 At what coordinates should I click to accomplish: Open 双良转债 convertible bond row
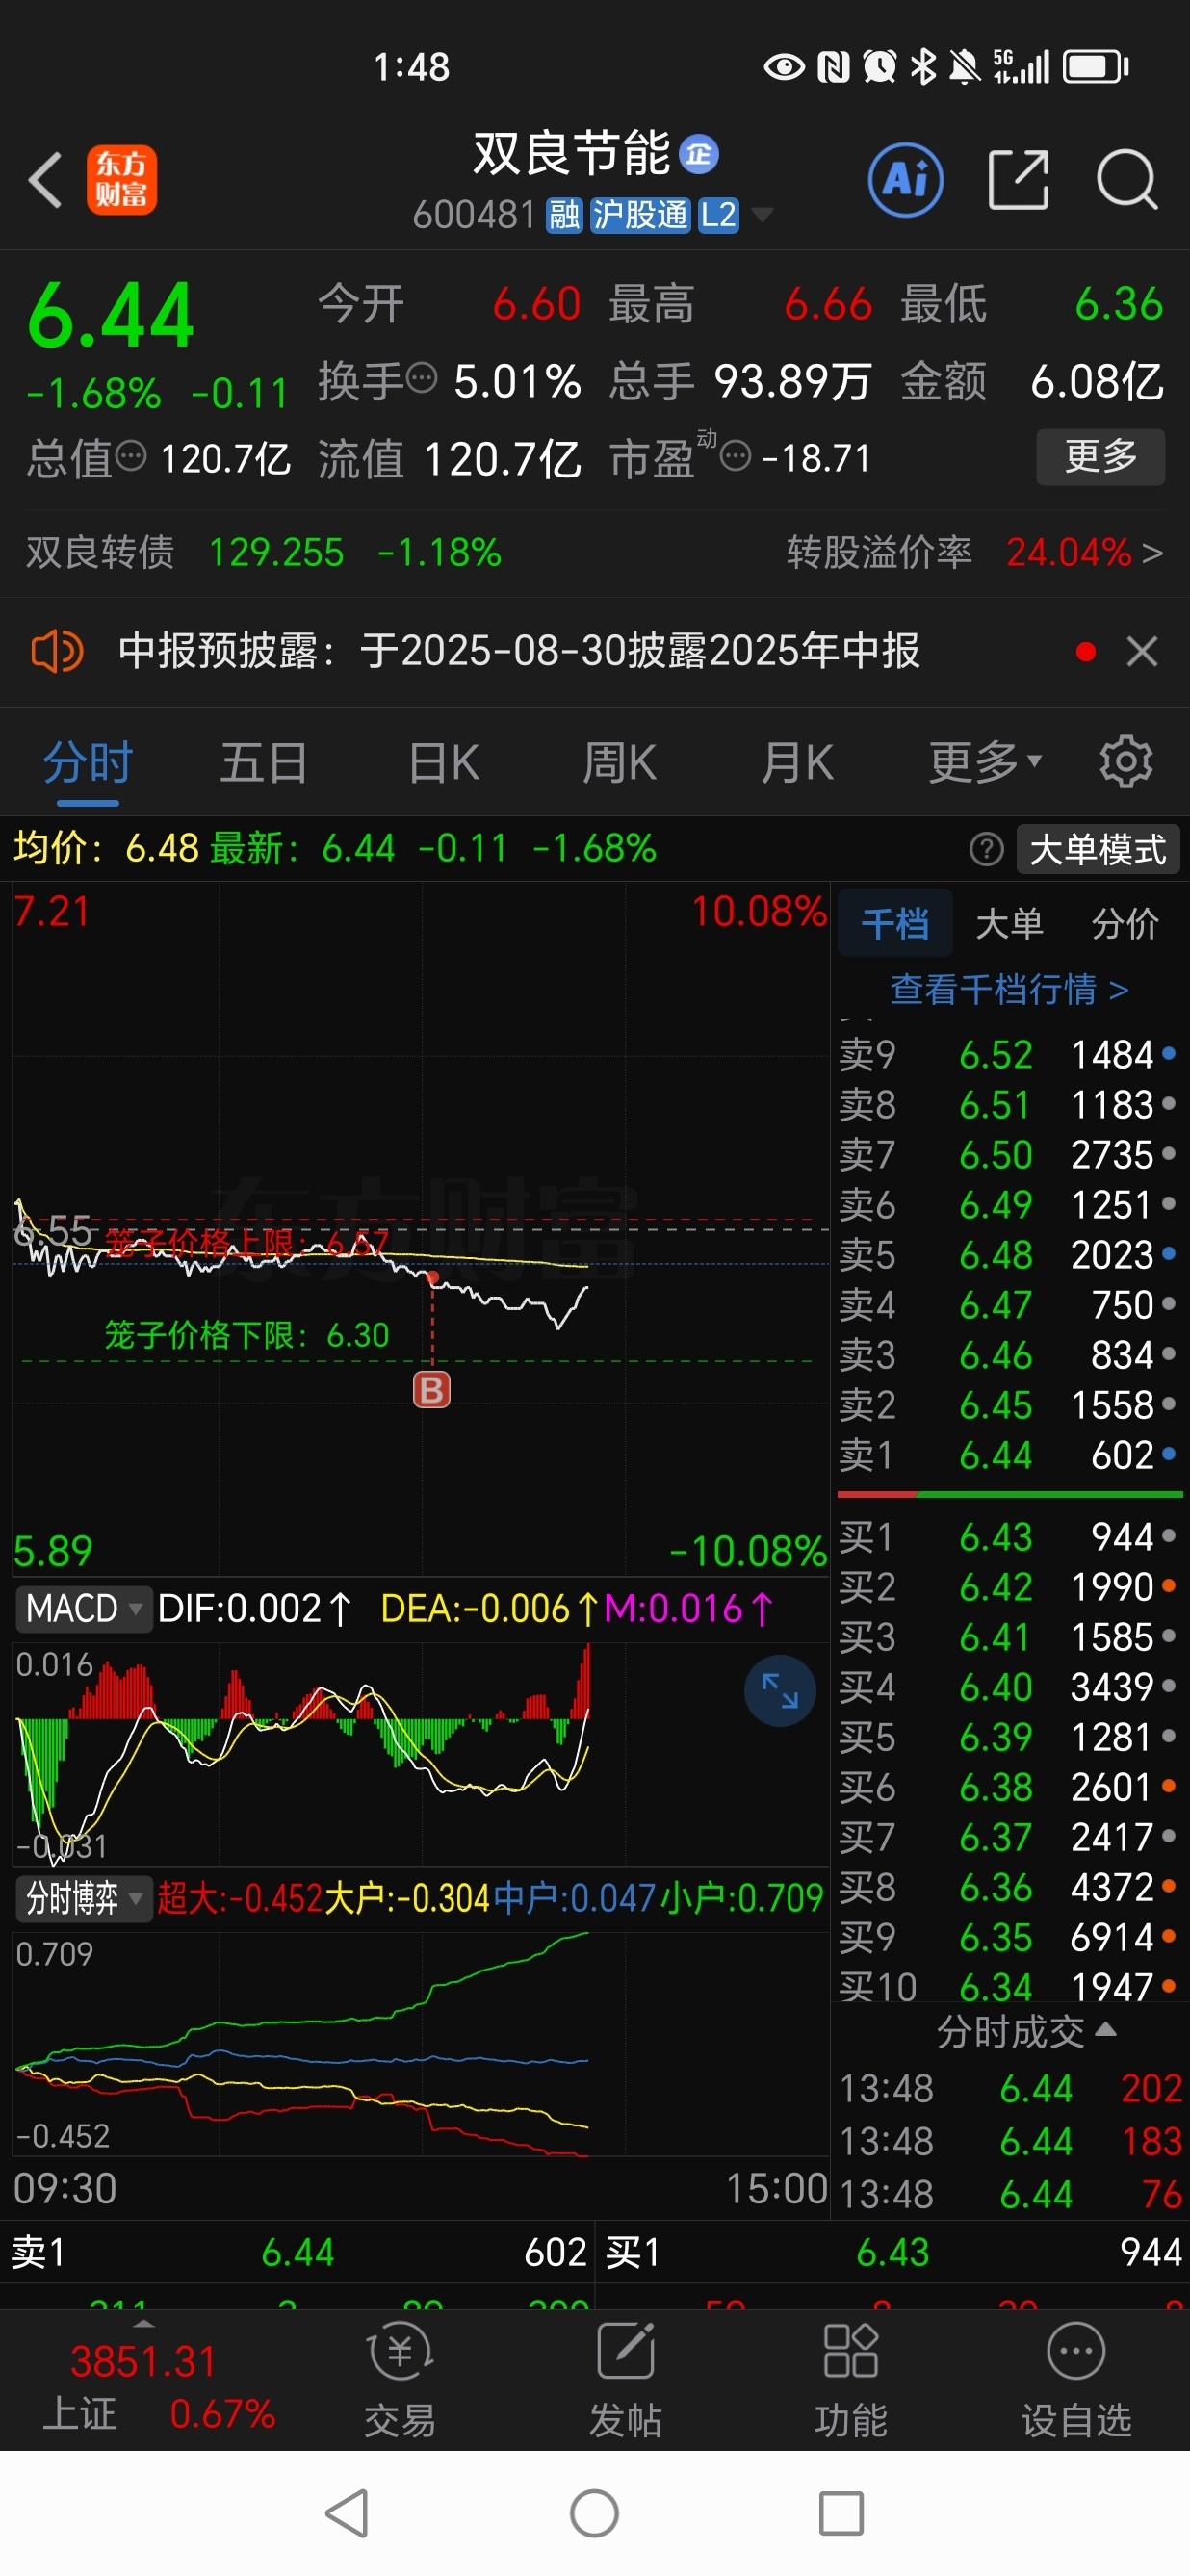pyautogui.click(x=264, y=552)
